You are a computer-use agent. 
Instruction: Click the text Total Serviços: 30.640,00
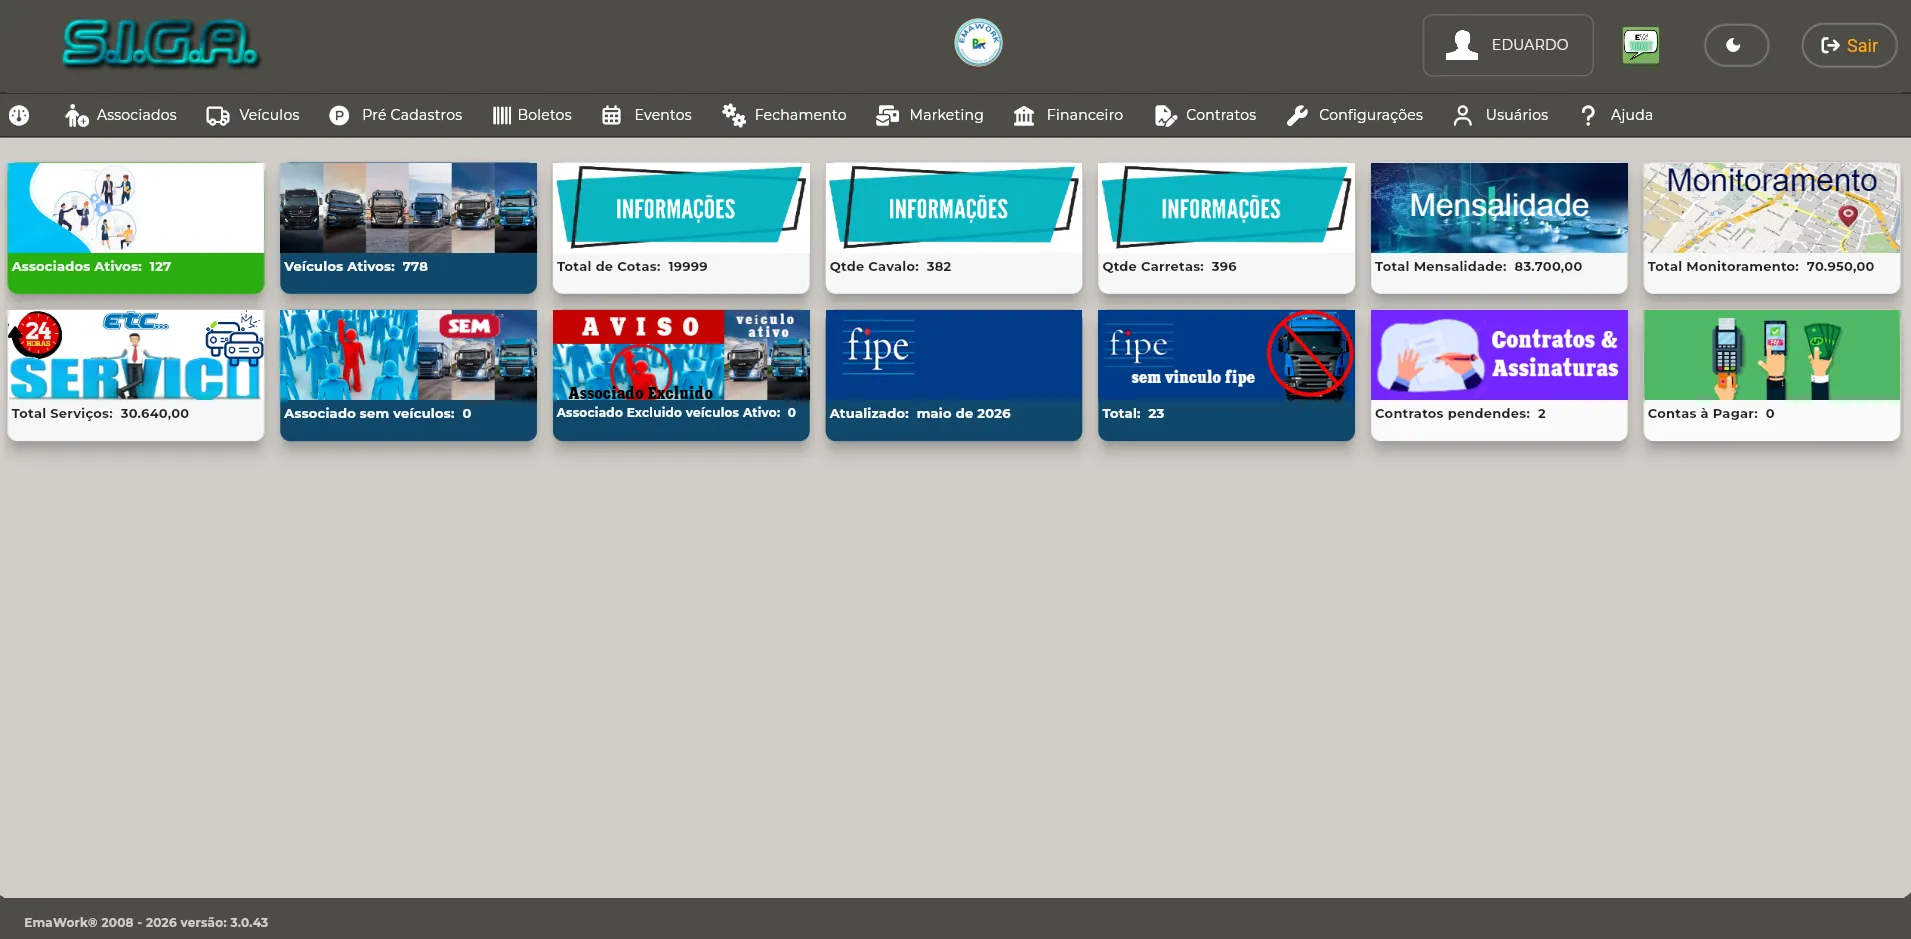tap(100, 414)
